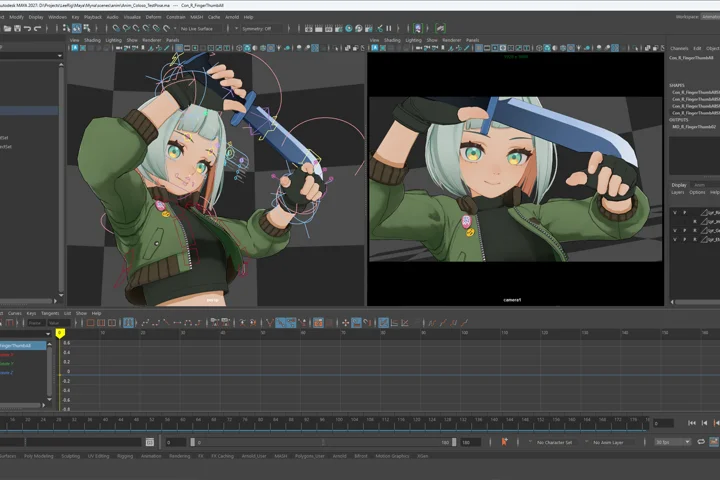Screen dimensions: 720x480
Task: Open Render View clapperboard icon
Action: pyautogui.click(x=309, y=28)
